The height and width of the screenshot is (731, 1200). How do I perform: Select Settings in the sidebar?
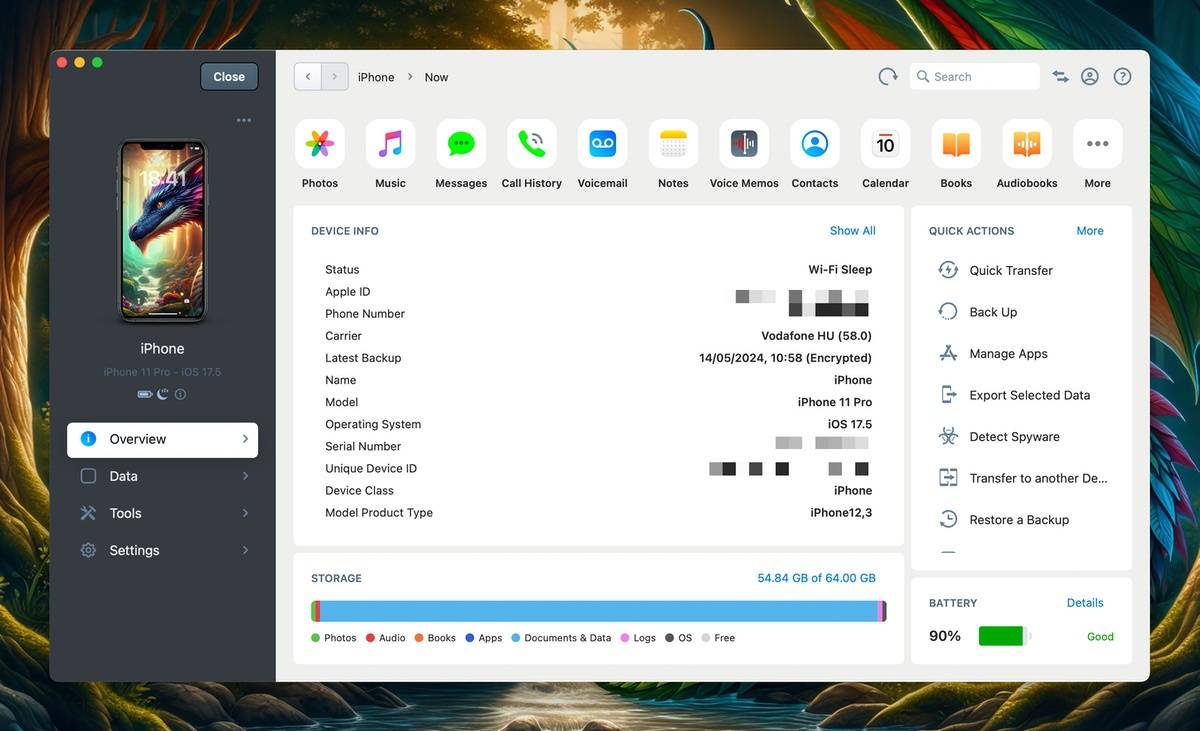[x=162, y=550]
